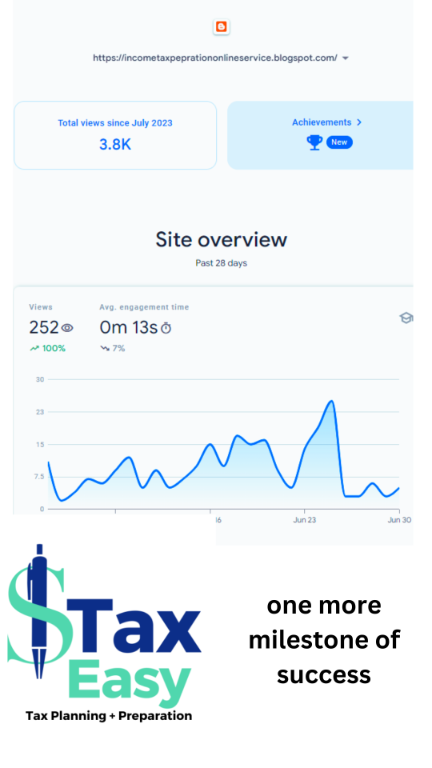
Task: Expand Achievements via chevron arrow
Action: pyautogui.click(x=359, y=122)
